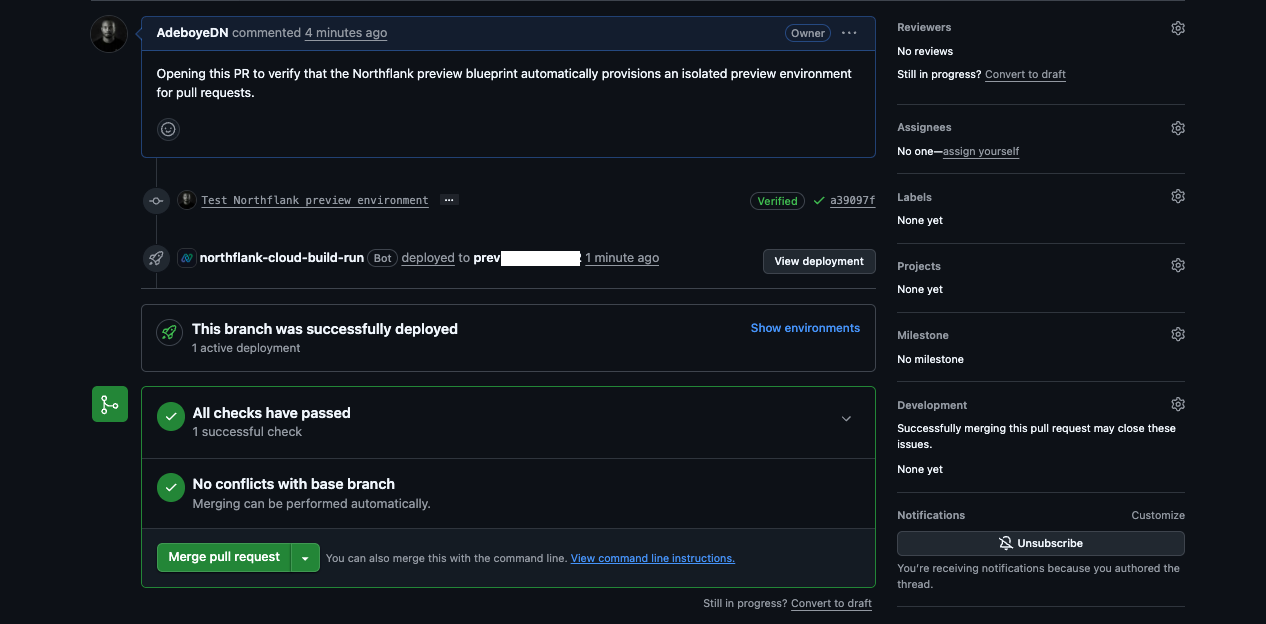Open Show environments link
1266x624 pixels.
tap(805, 328)
